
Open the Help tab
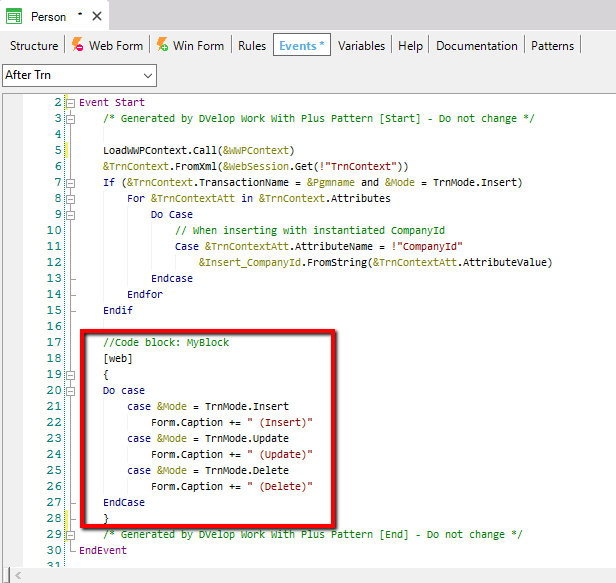click(410, 46)
